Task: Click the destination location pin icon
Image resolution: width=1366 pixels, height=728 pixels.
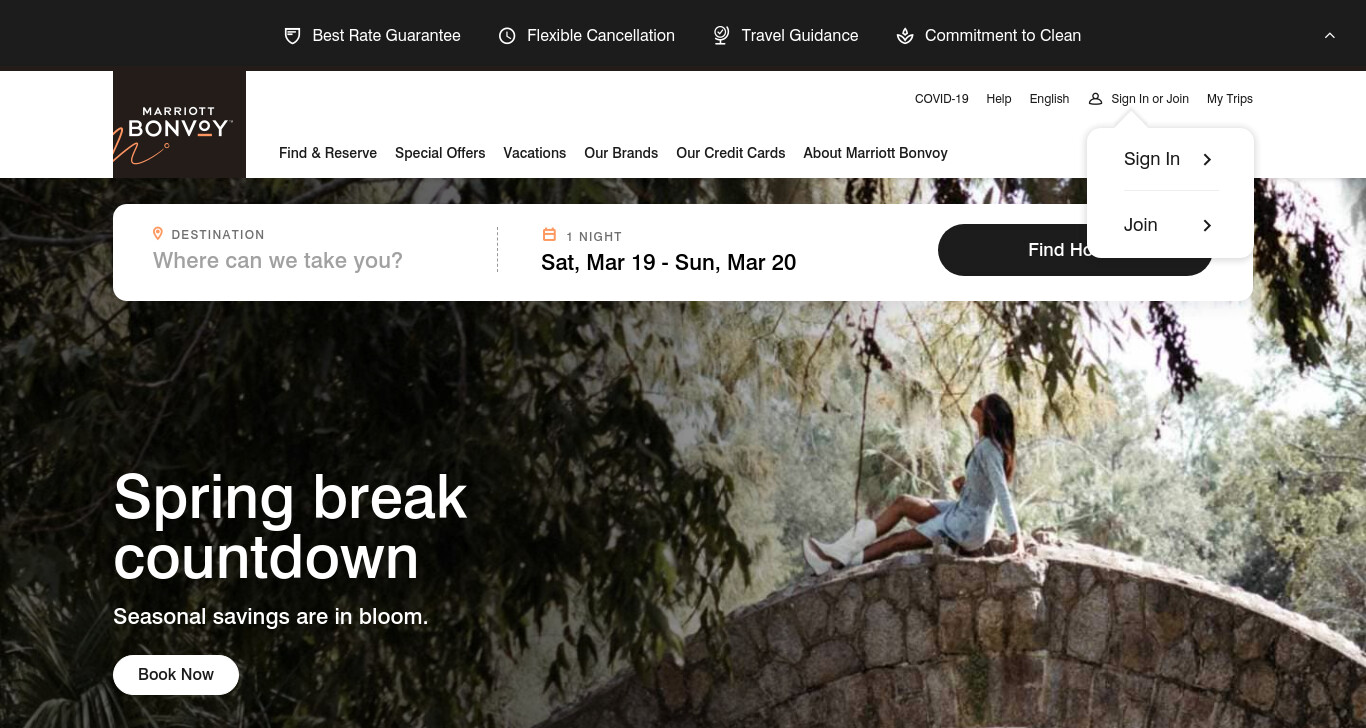Action: coord(157,233)
